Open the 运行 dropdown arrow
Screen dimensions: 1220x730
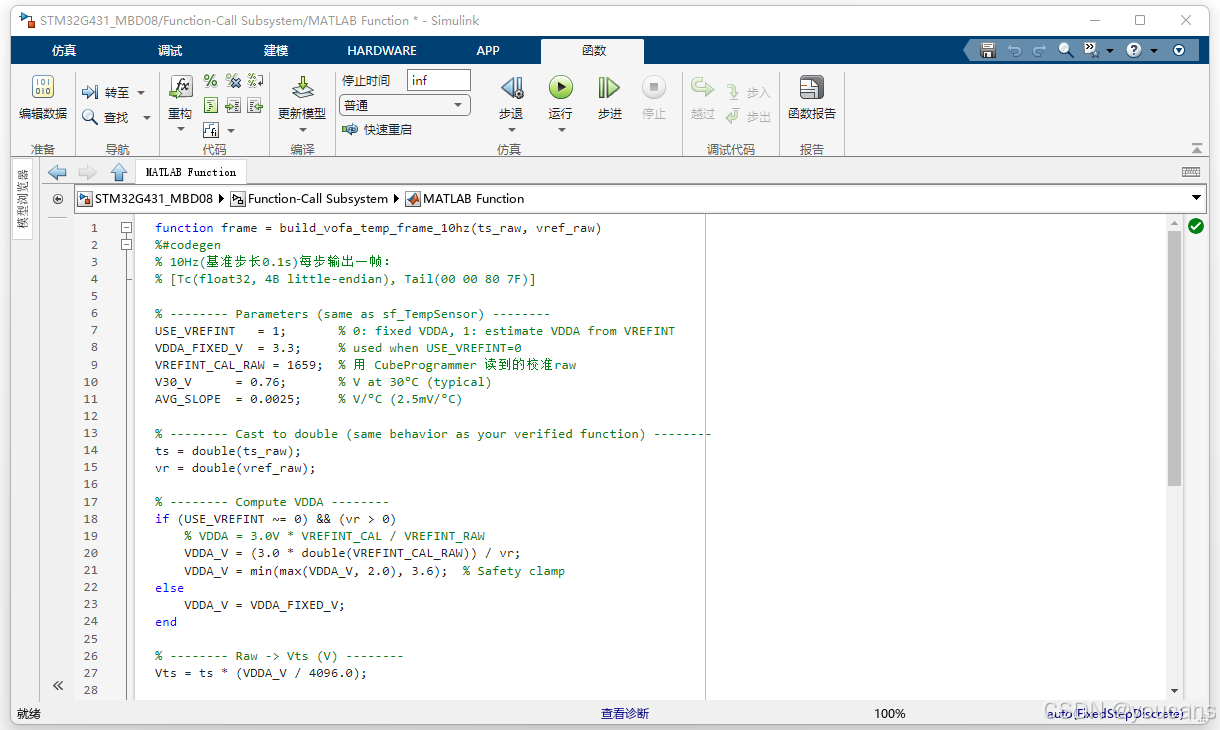point(561,130)
